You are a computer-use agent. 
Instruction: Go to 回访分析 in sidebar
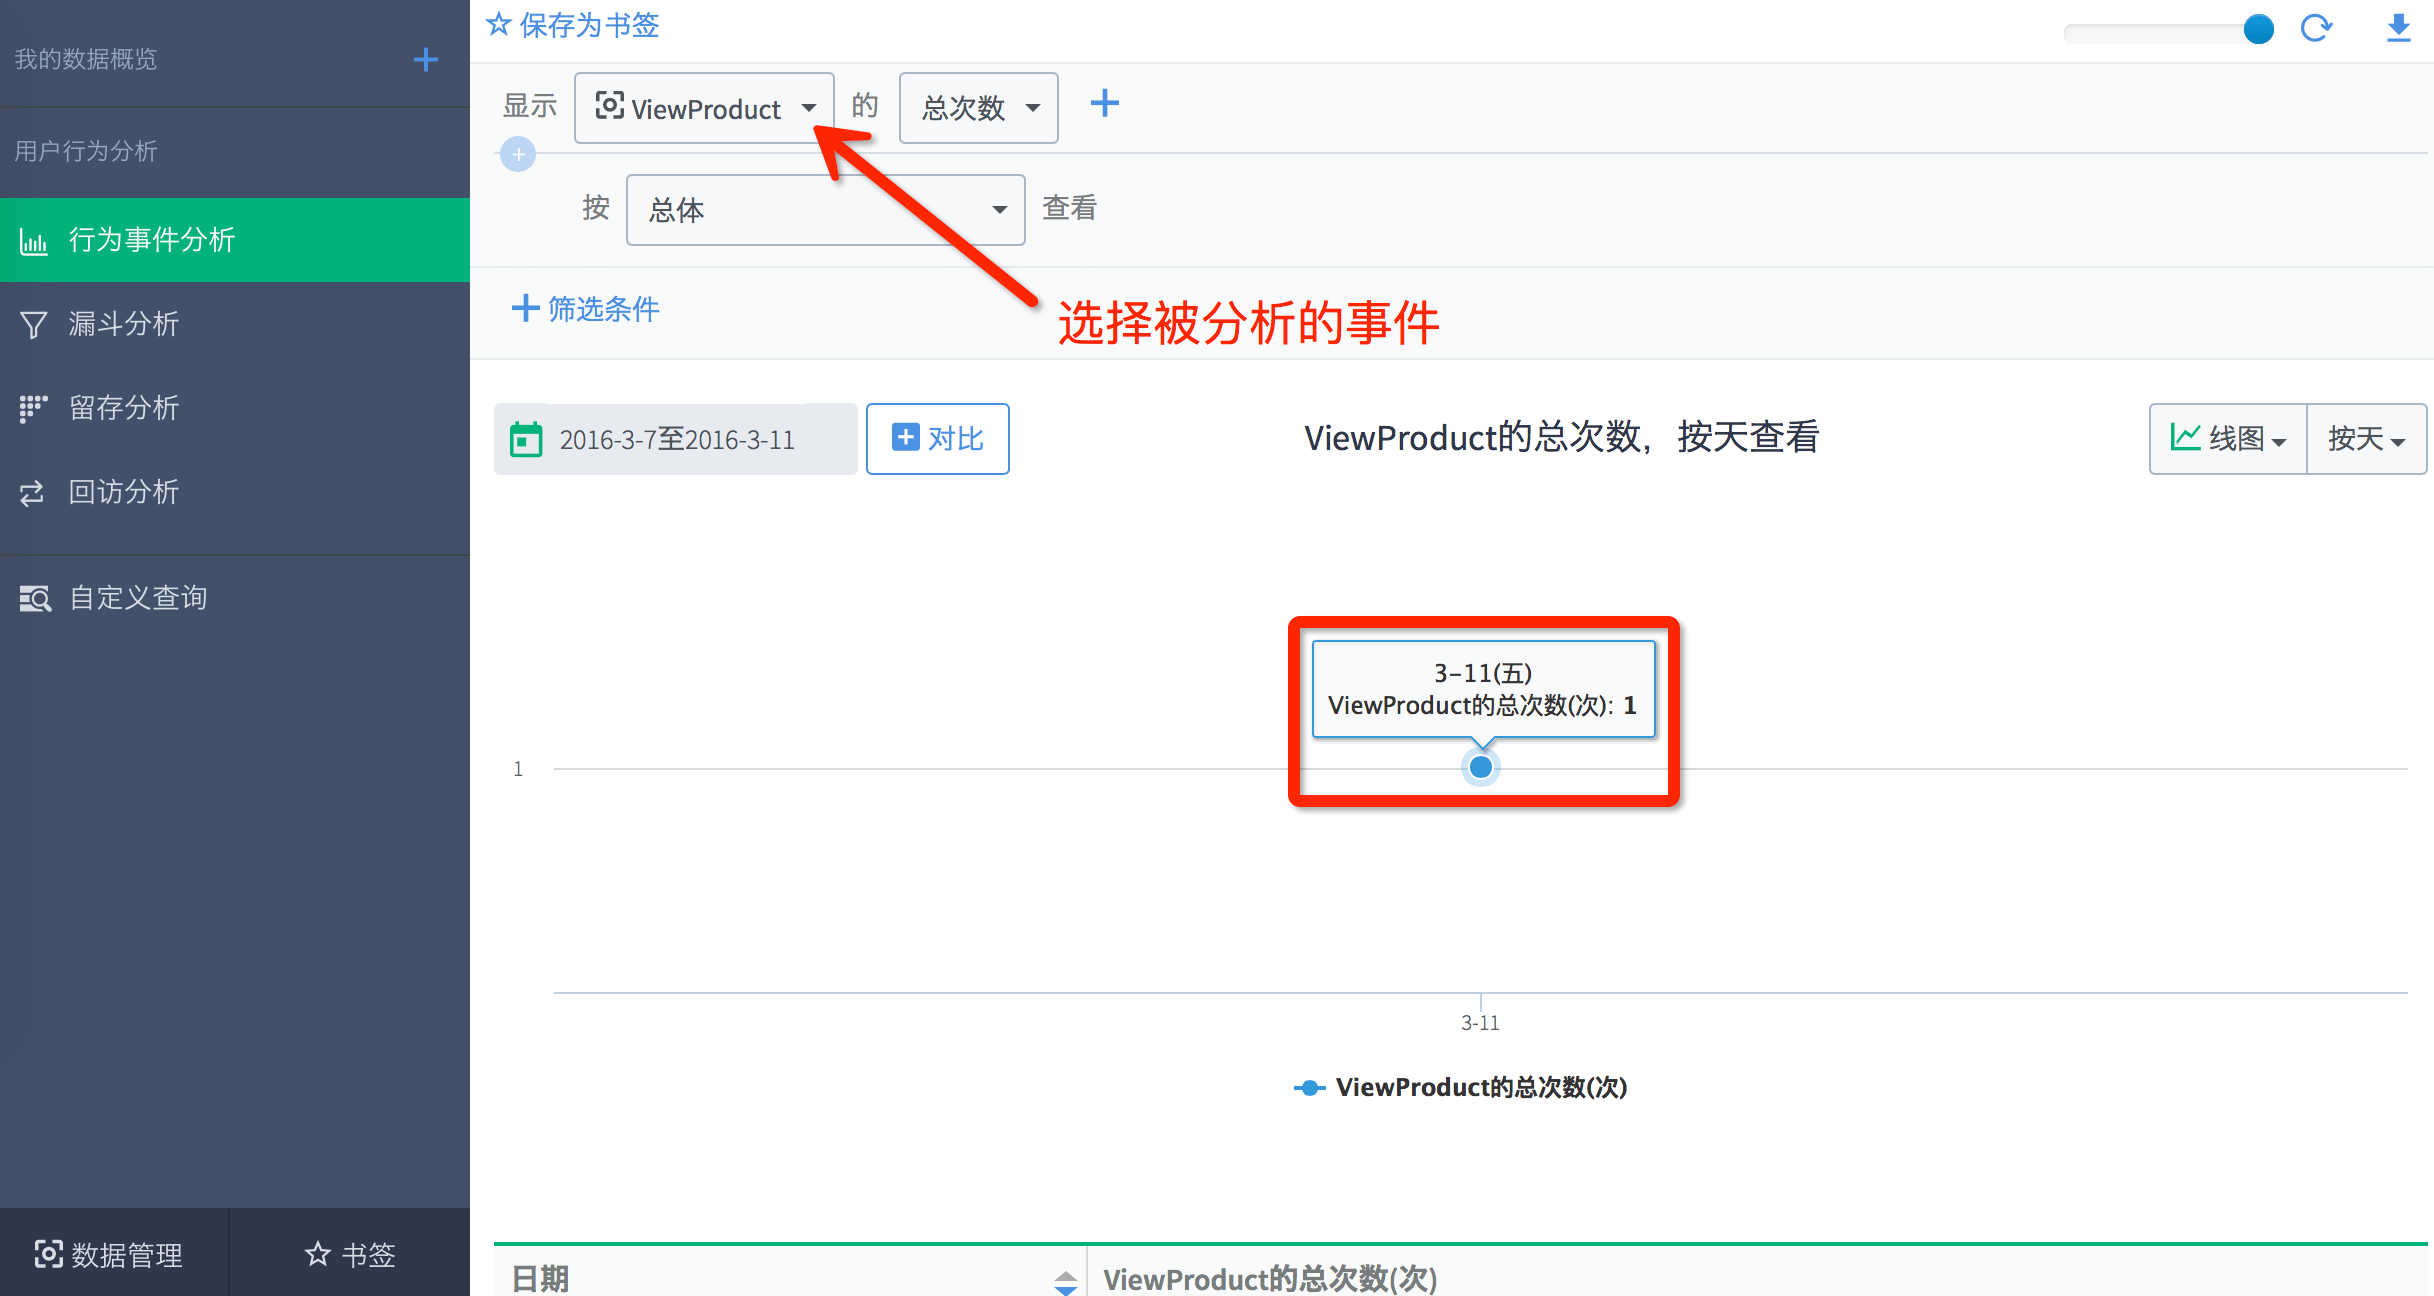124,492
